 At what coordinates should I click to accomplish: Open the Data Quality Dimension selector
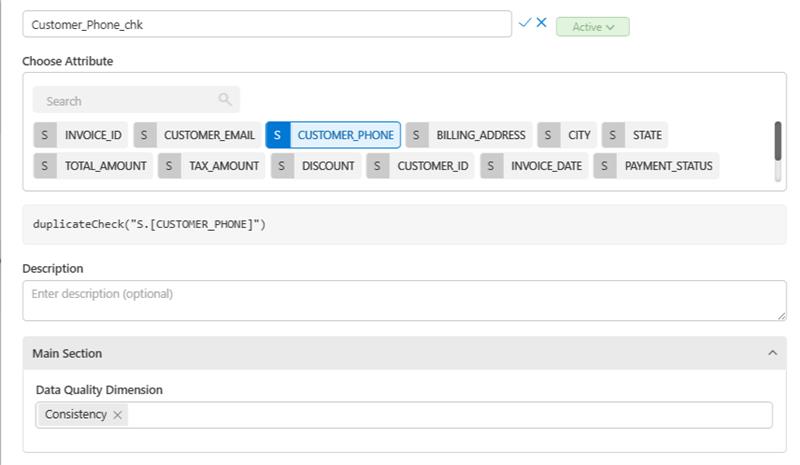[450, 415]
